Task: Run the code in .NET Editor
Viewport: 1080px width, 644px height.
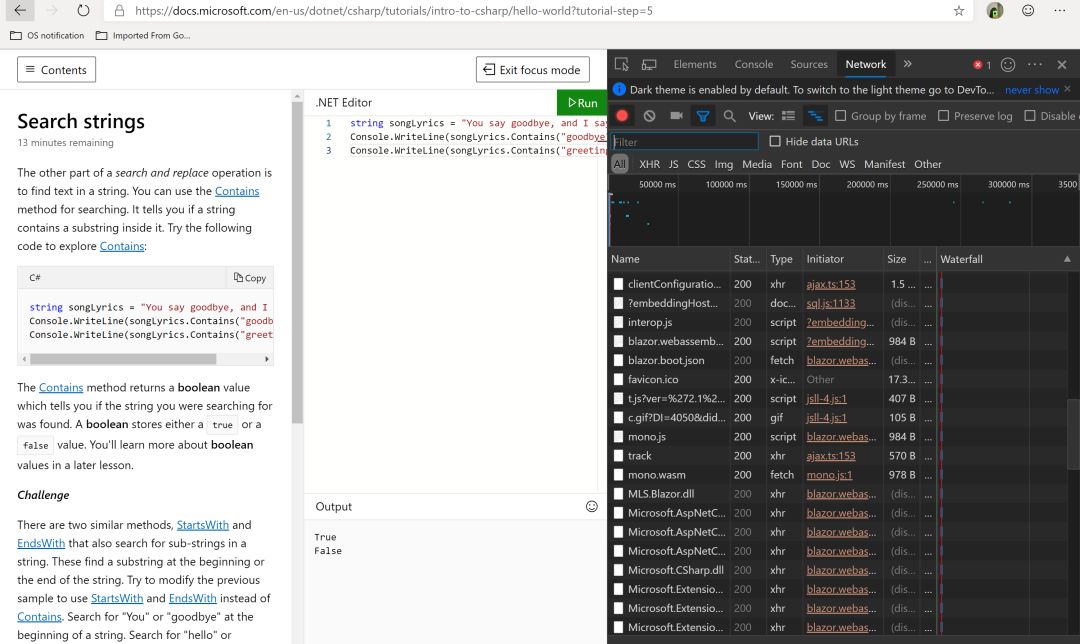Action: coord(582,103)
